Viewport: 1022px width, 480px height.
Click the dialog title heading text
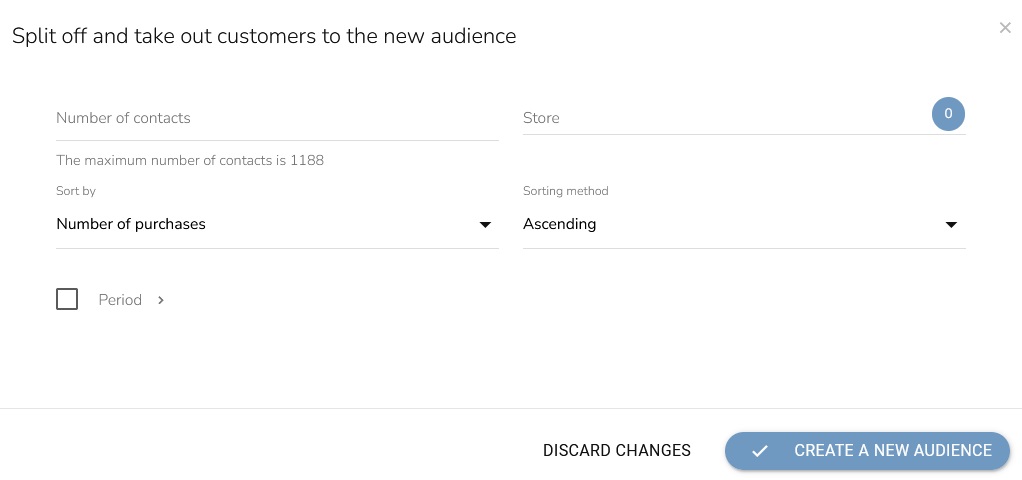point(264,37)
